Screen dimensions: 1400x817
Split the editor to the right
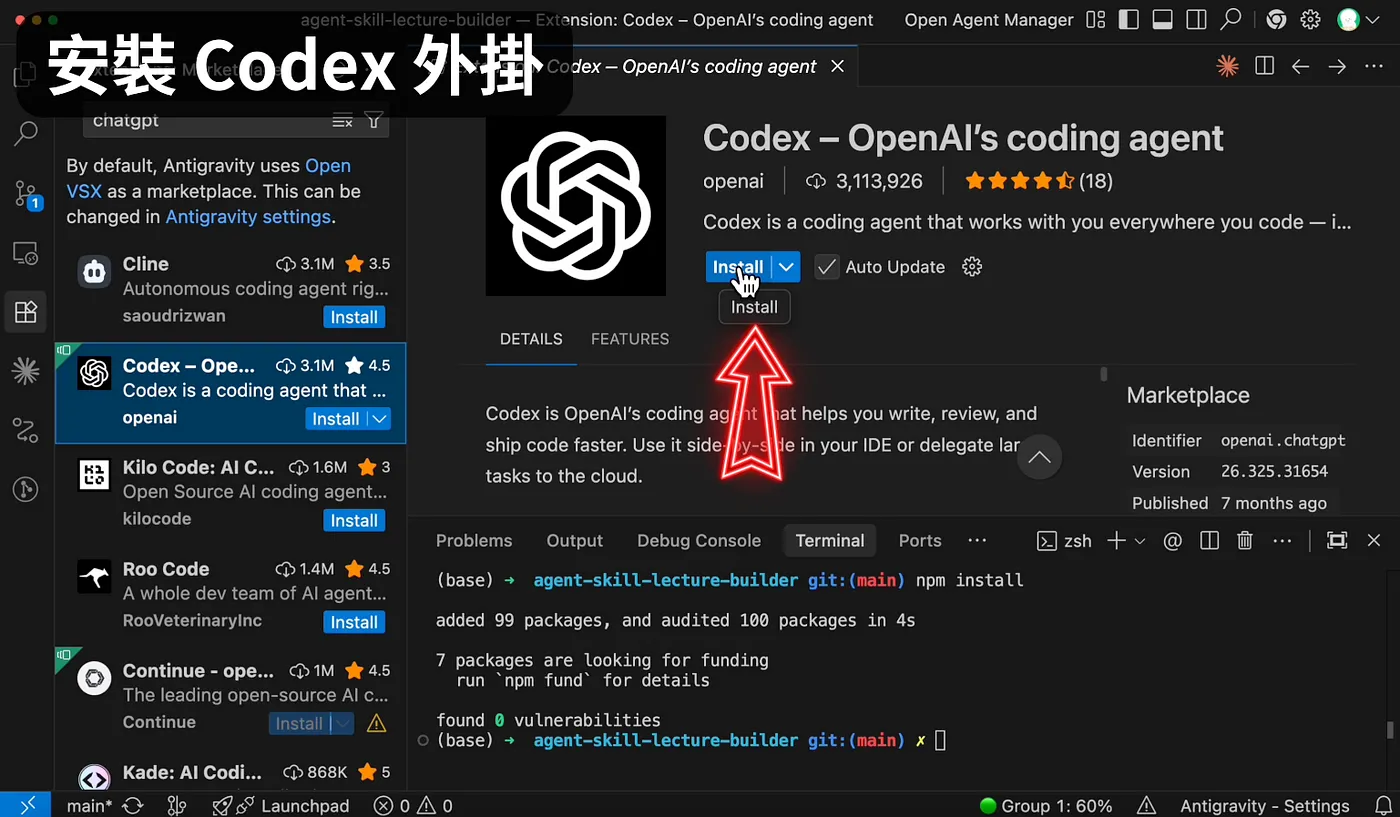pyautogui.click(x=1264, y=66)
